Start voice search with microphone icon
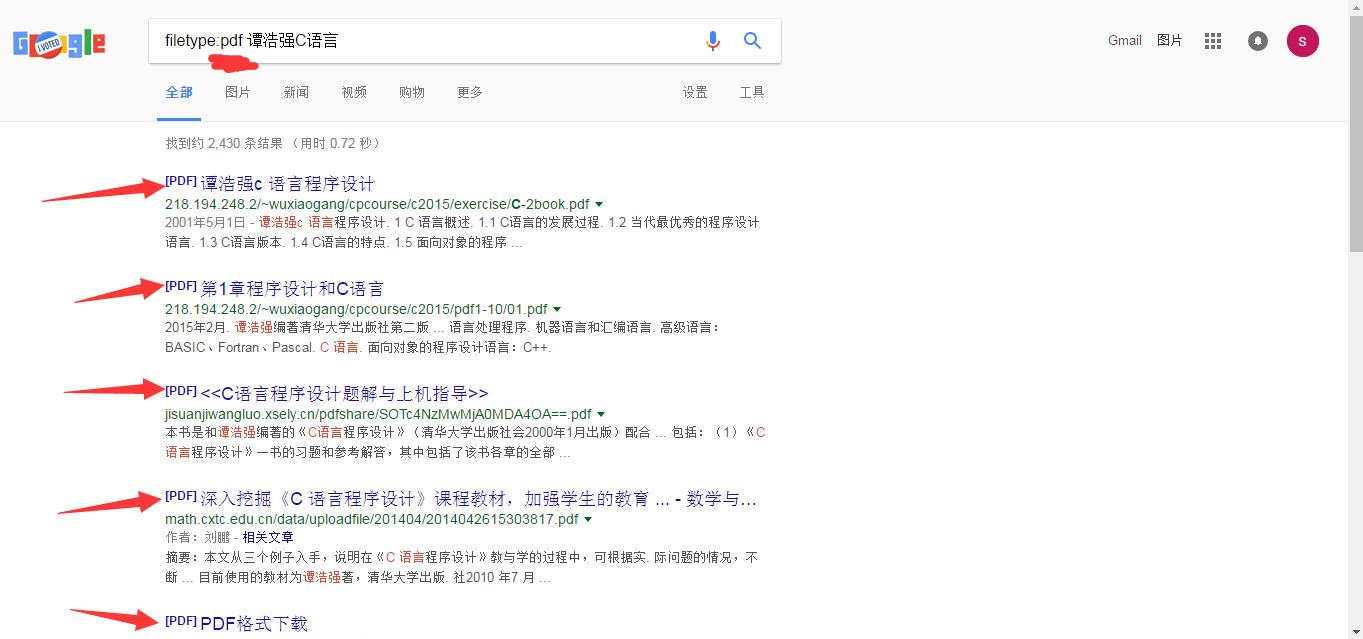This screenshot has height=639, width=1363. pos(712,41)
